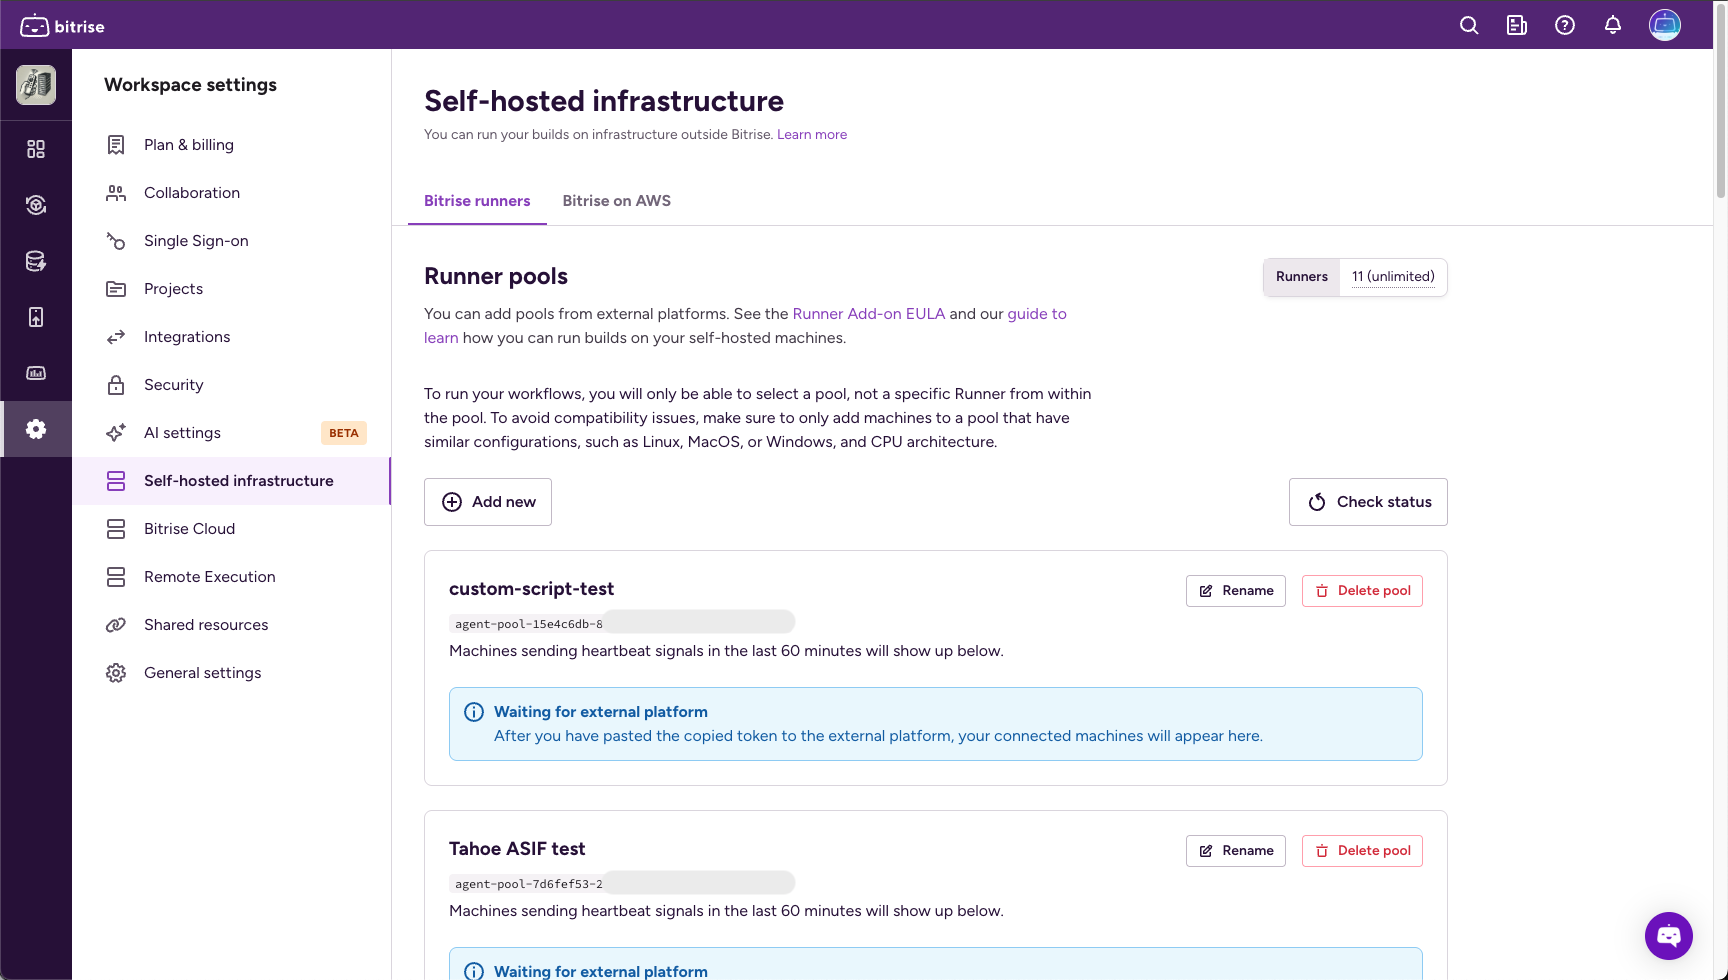1728x980 pixels.
Task: Click the search magnifier icon
Action: click(x=1469, y=26)
